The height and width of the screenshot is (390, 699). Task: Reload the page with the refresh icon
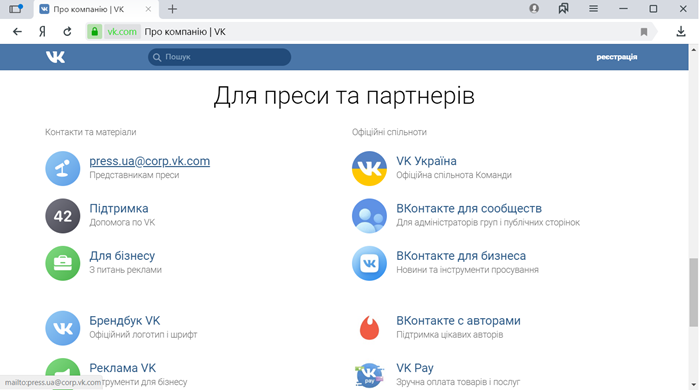(x=67, y=32)
